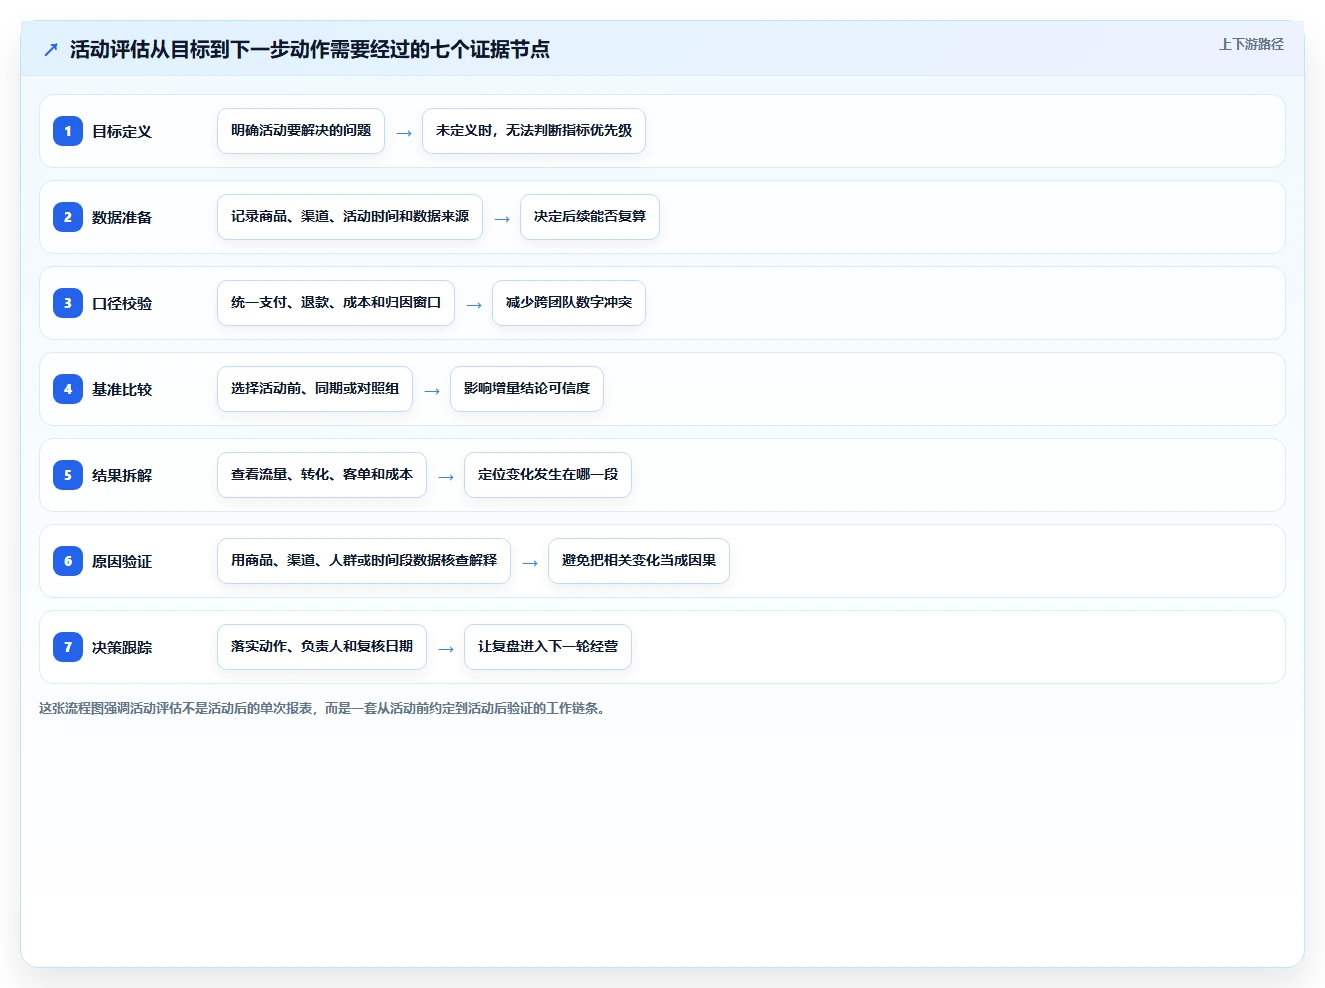
Task: Choose the 落实动作、负责人和复核日期 box
Action: tap(322, 647)
